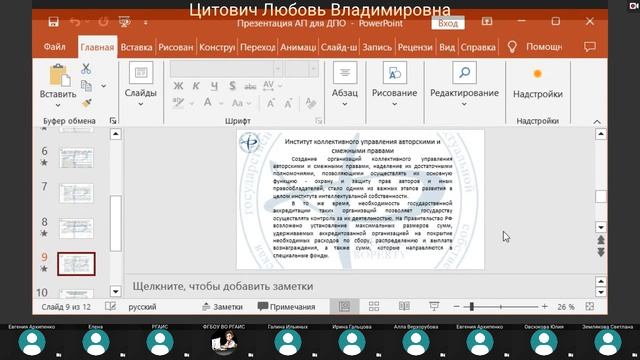
Task: Click the font name combo box
Action: click(x=222, y=69)
